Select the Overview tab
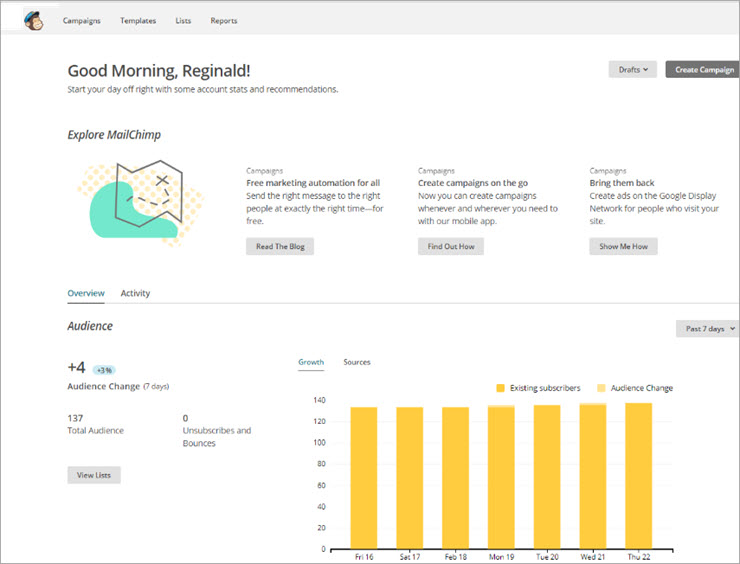 [x=86, y=293]
